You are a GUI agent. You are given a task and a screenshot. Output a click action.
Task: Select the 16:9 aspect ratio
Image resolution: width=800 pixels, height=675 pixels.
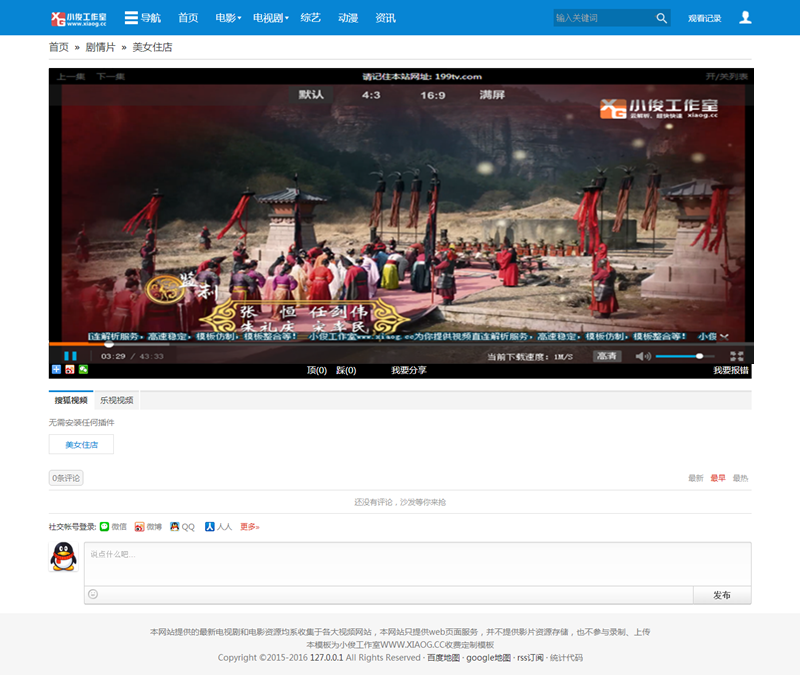click(433, 95)
